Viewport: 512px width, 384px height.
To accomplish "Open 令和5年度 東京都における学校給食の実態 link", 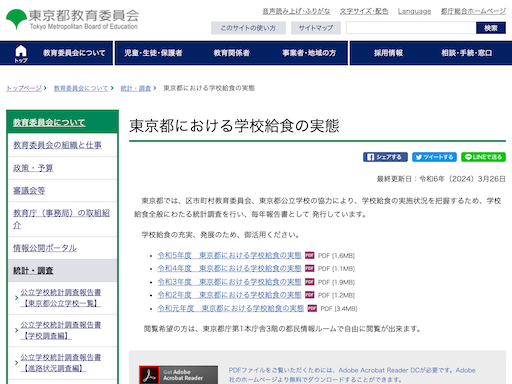I will click(229, 255).
